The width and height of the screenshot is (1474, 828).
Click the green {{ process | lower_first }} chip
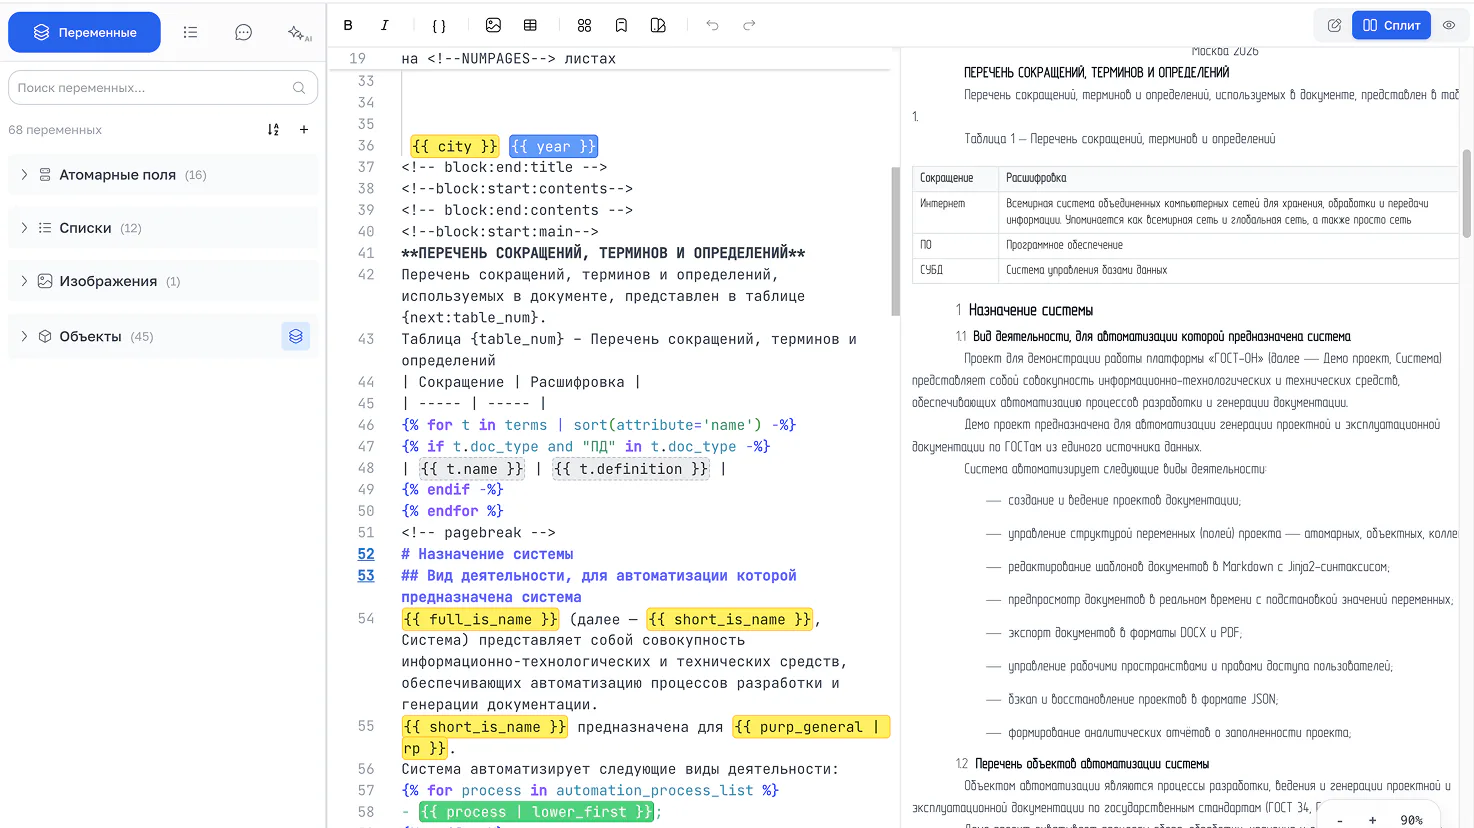pyautogui.click(x=537, y=812)
